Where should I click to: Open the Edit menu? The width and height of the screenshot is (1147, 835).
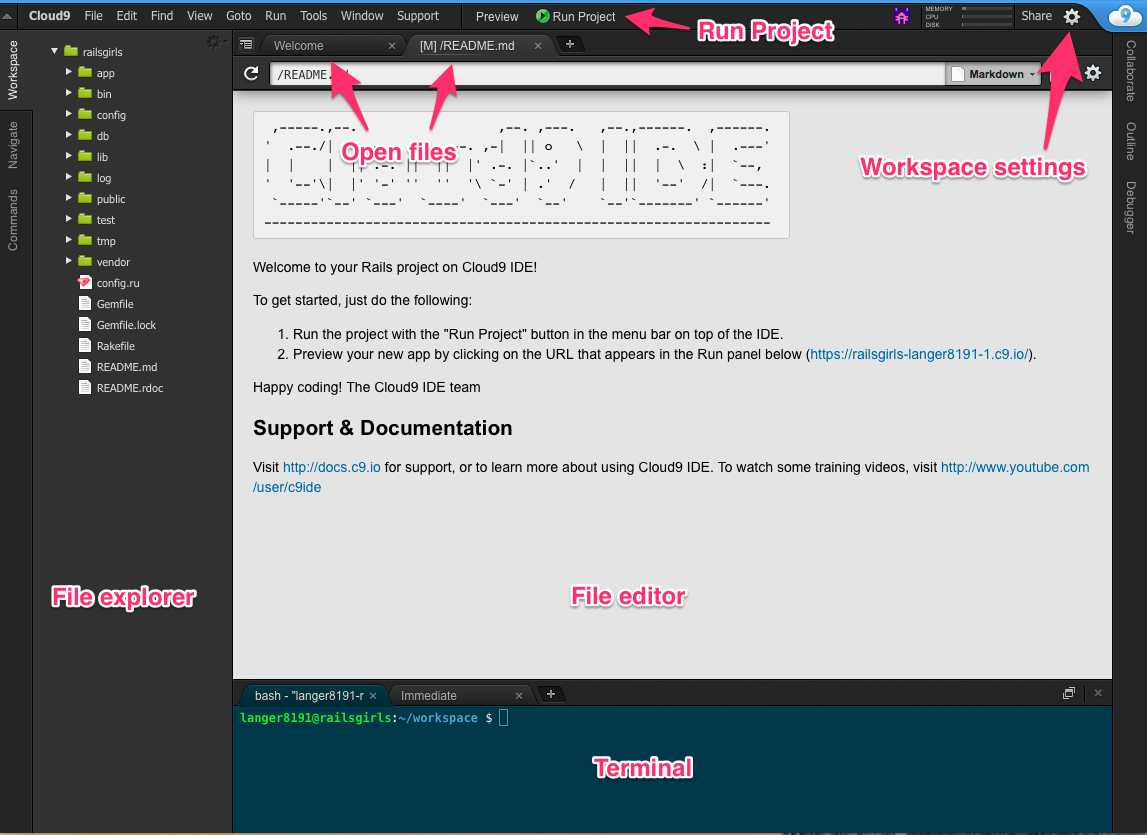127,15
